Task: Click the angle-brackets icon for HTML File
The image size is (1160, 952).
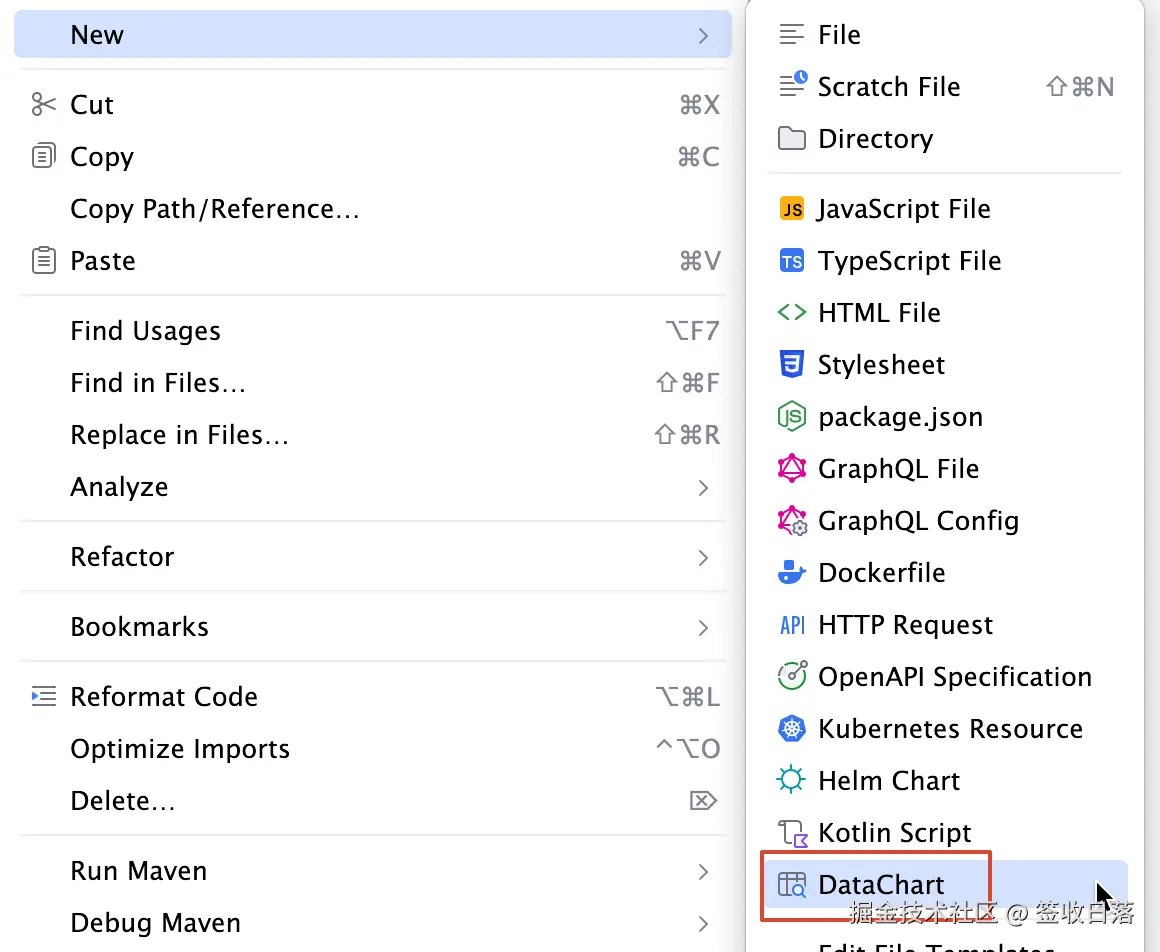Action: [x=792, y=312]
